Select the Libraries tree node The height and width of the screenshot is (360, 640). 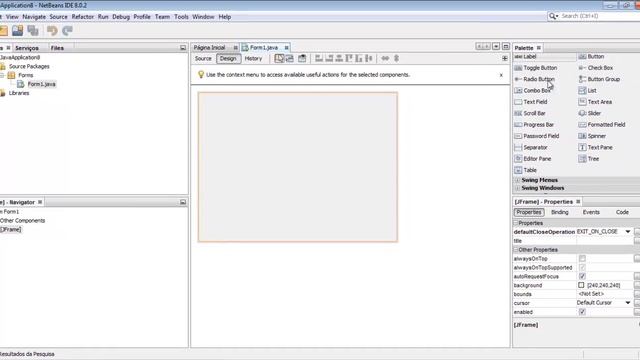point(19,93)
